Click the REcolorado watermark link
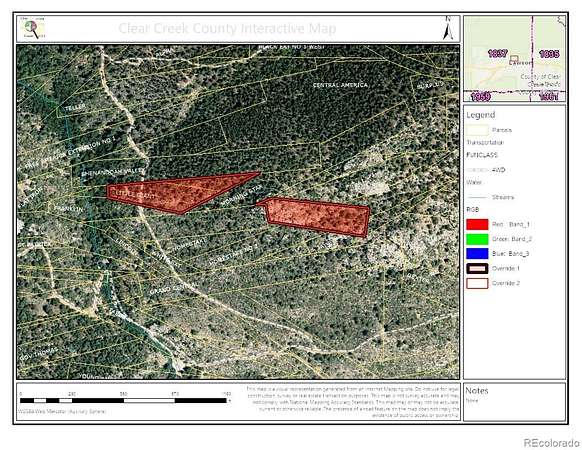The width and height of the screenshot is (582, 450). 552,443
